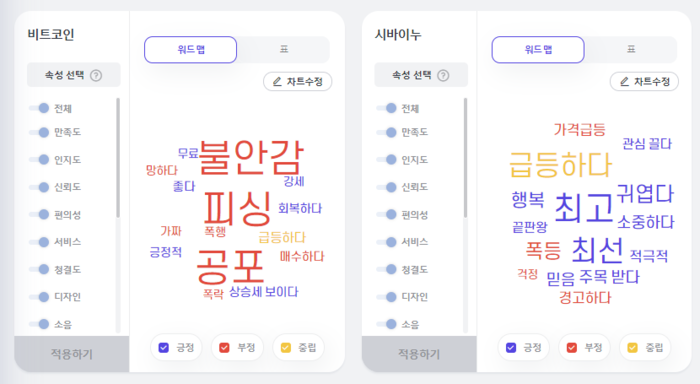Toggle the 만족도 switch in Shiba Inu panel
Image resolution: width=700 pixels, height=384 pixels.
[x=387, y=132]
